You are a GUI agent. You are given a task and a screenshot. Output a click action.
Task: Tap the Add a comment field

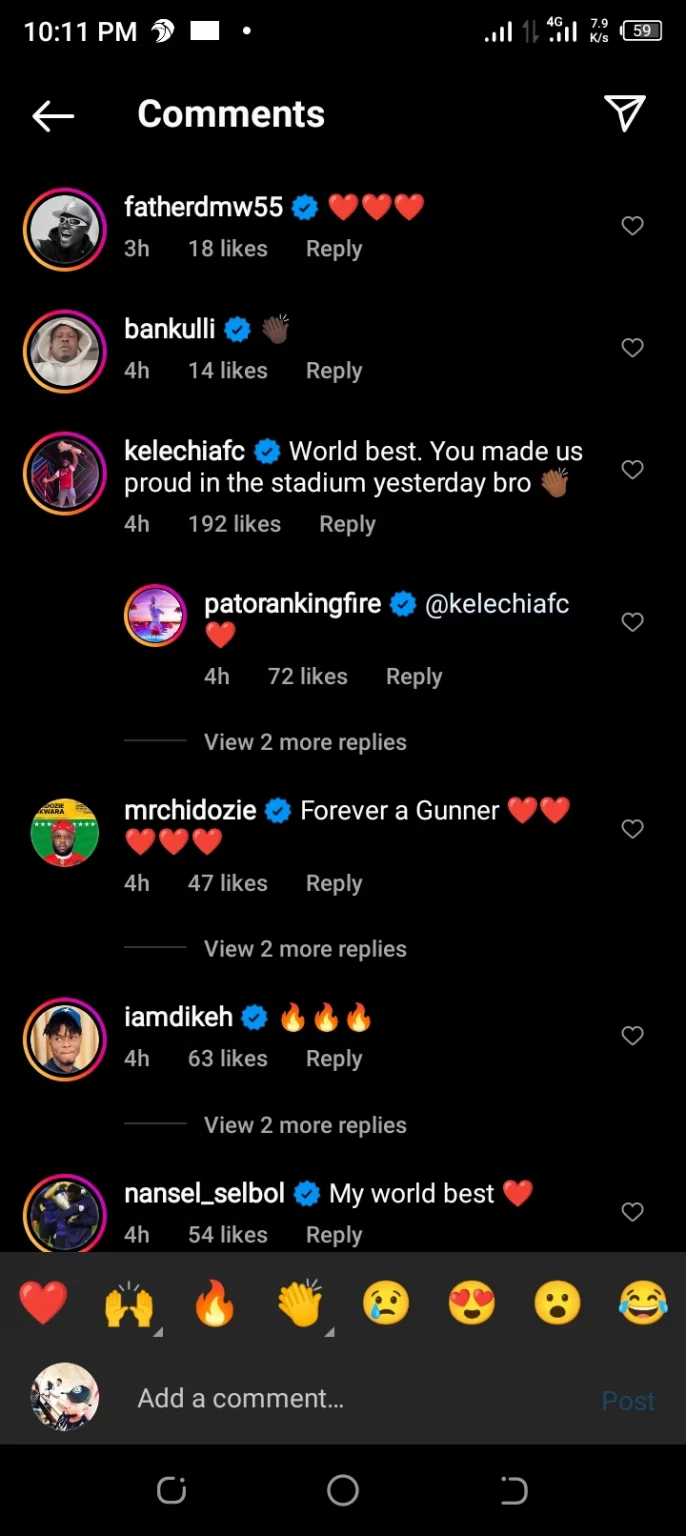click(x=350, y=1399)
